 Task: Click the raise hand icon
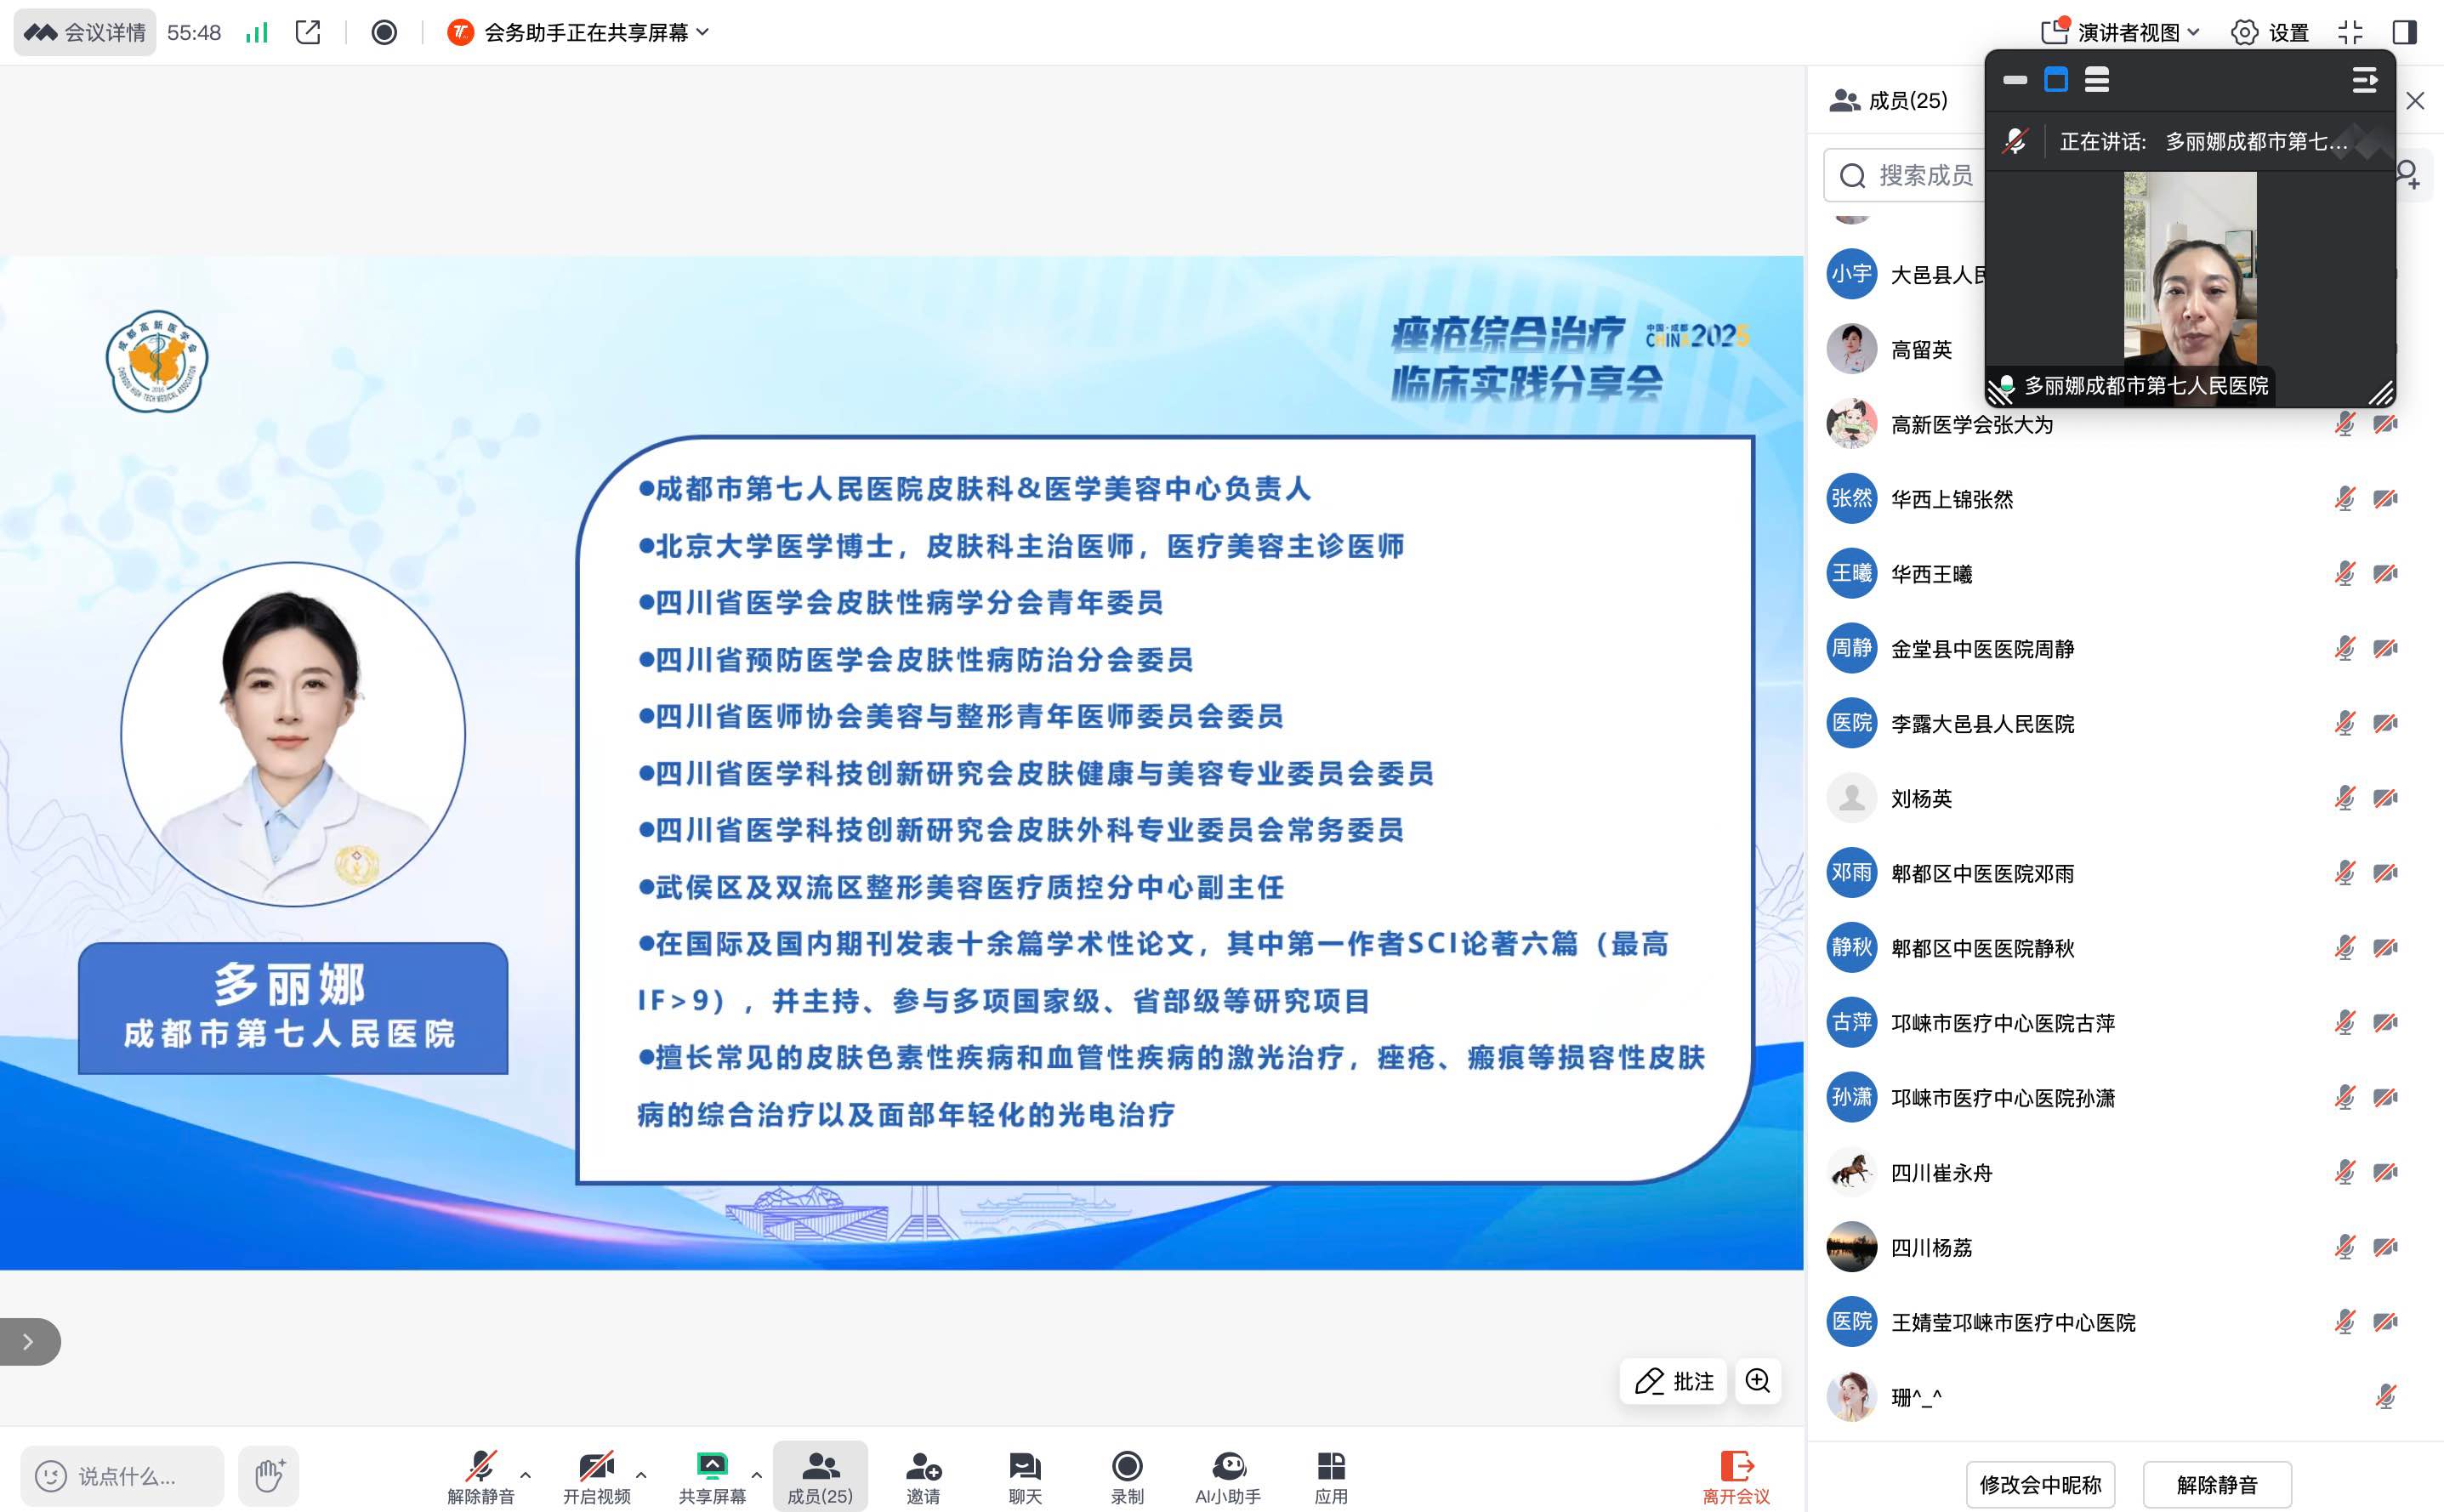pos(268,1475)
